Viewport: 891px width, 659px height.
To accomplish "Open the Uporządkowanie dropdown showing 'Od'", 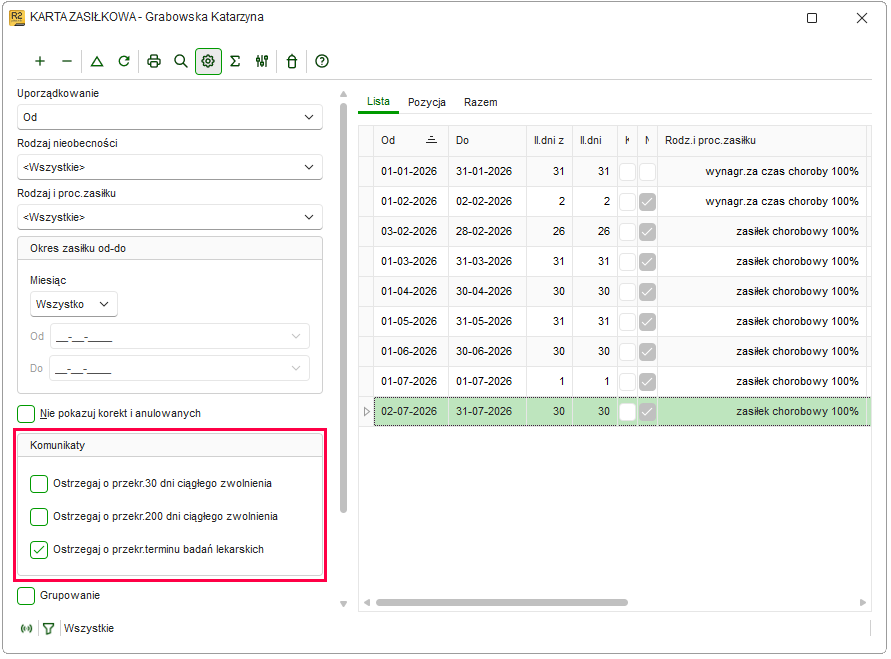I will point(170,118).
